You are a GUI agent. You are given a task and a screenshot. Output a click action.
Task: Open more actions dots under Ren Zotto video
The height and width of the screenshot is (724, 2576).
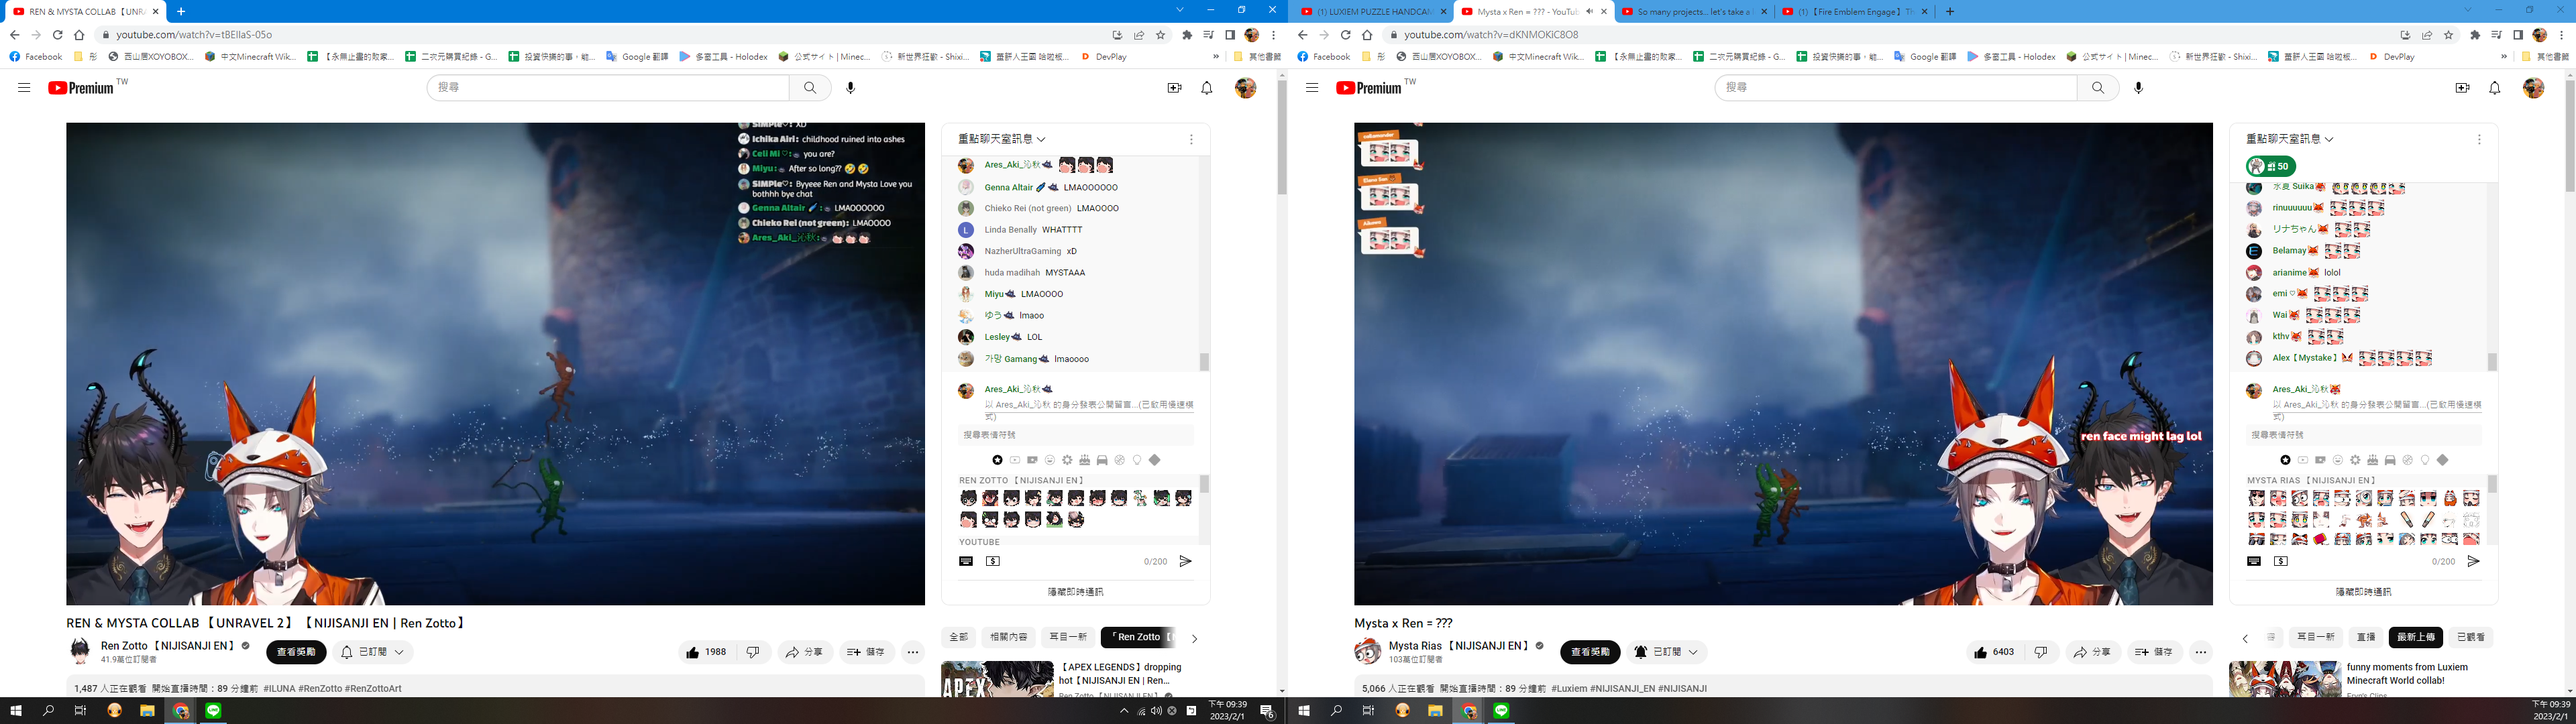point(913,652)
